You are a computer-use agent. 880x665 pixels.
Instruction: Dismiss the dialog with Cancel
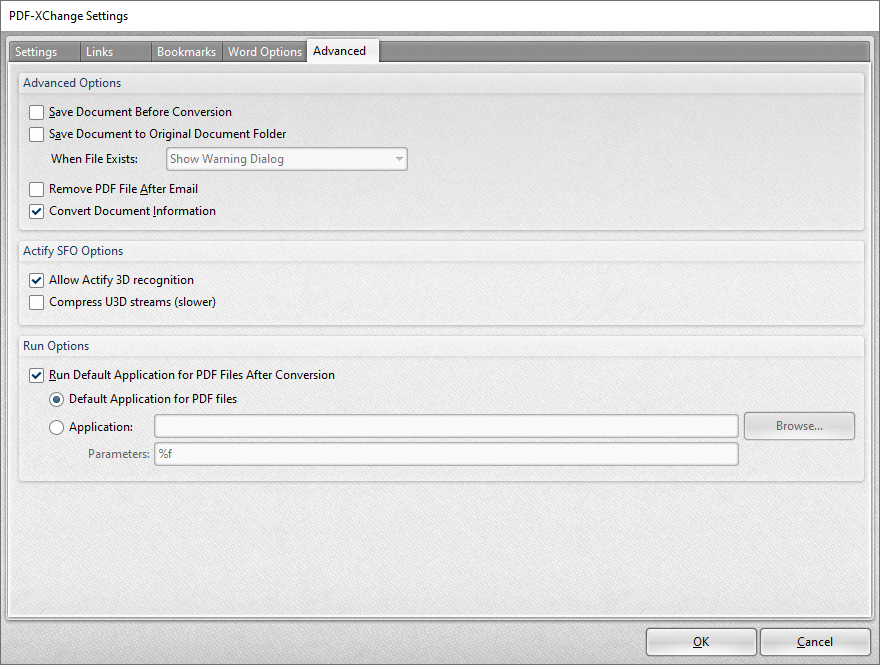pos(815,642)
